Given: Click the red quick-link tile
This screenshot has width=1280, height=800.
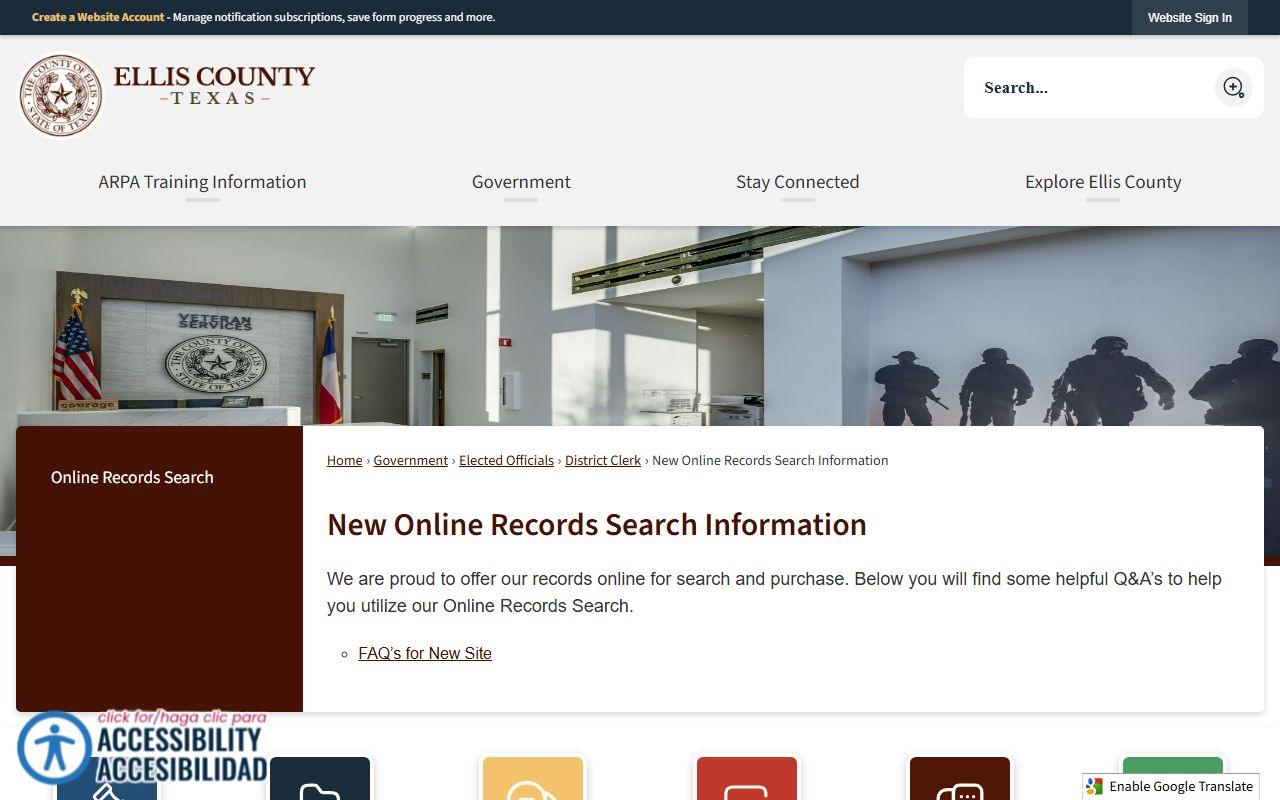Looking at the screenshot, I should [746, 778].
